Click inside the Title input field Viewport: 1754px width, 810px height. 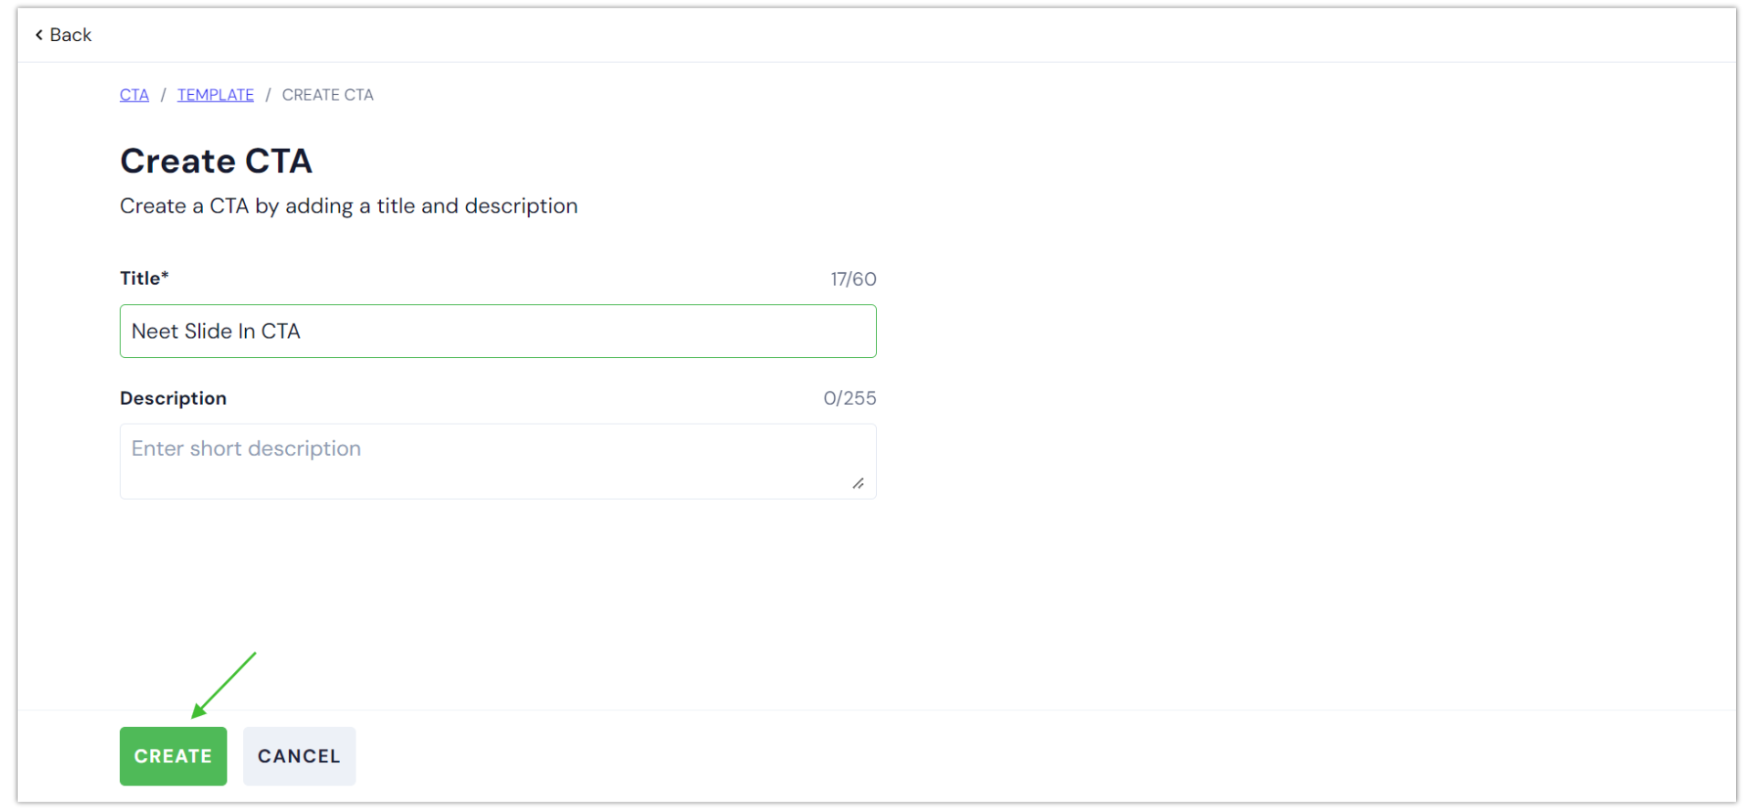(497, 331)
